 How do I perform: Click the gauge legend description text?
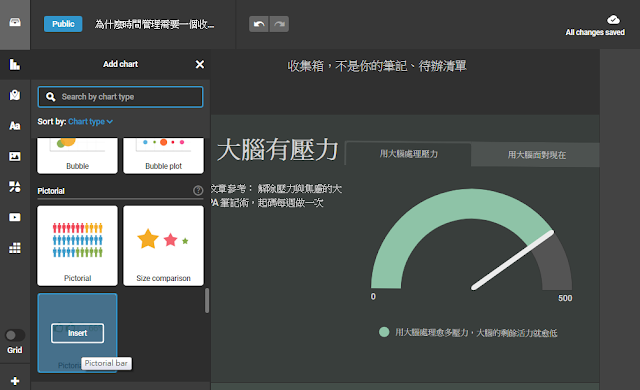(x=476, y=333)
